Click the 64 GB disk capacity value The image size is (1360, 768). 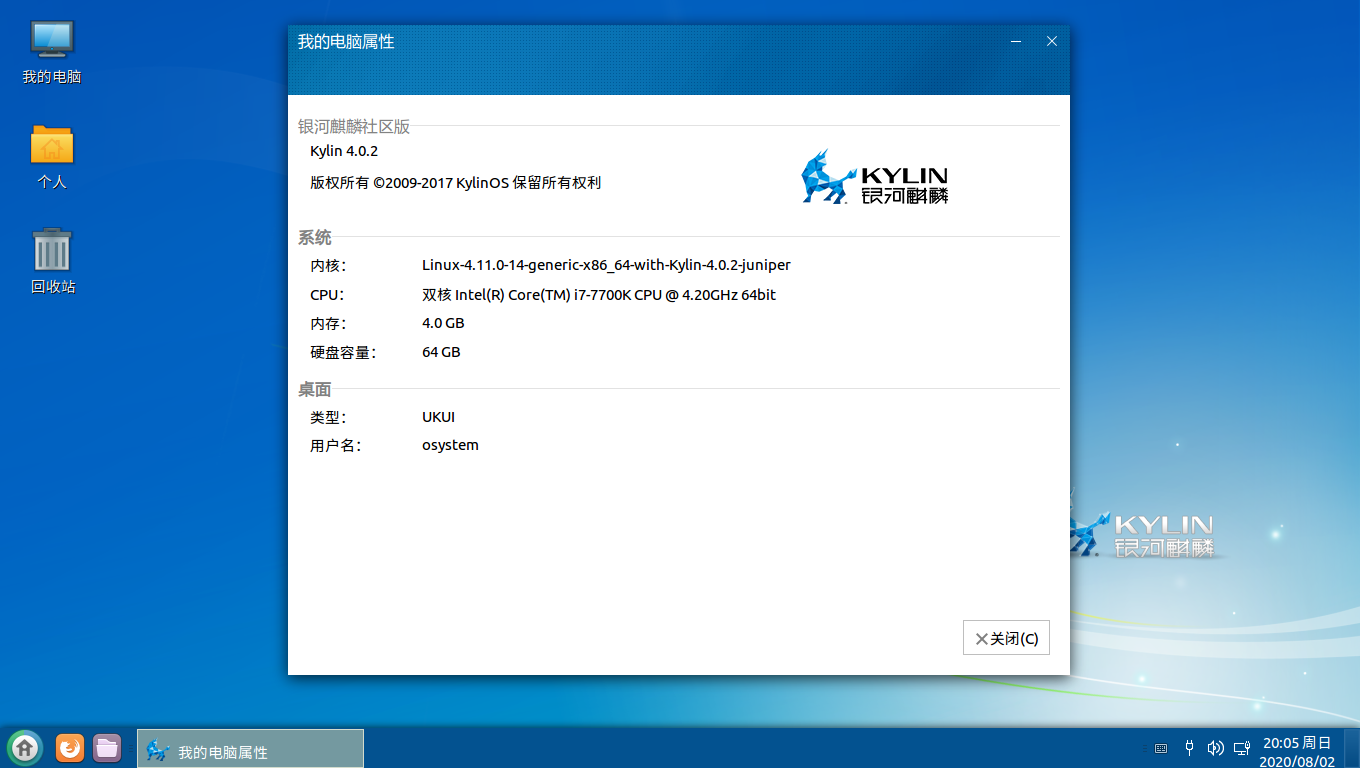point(441,352)
